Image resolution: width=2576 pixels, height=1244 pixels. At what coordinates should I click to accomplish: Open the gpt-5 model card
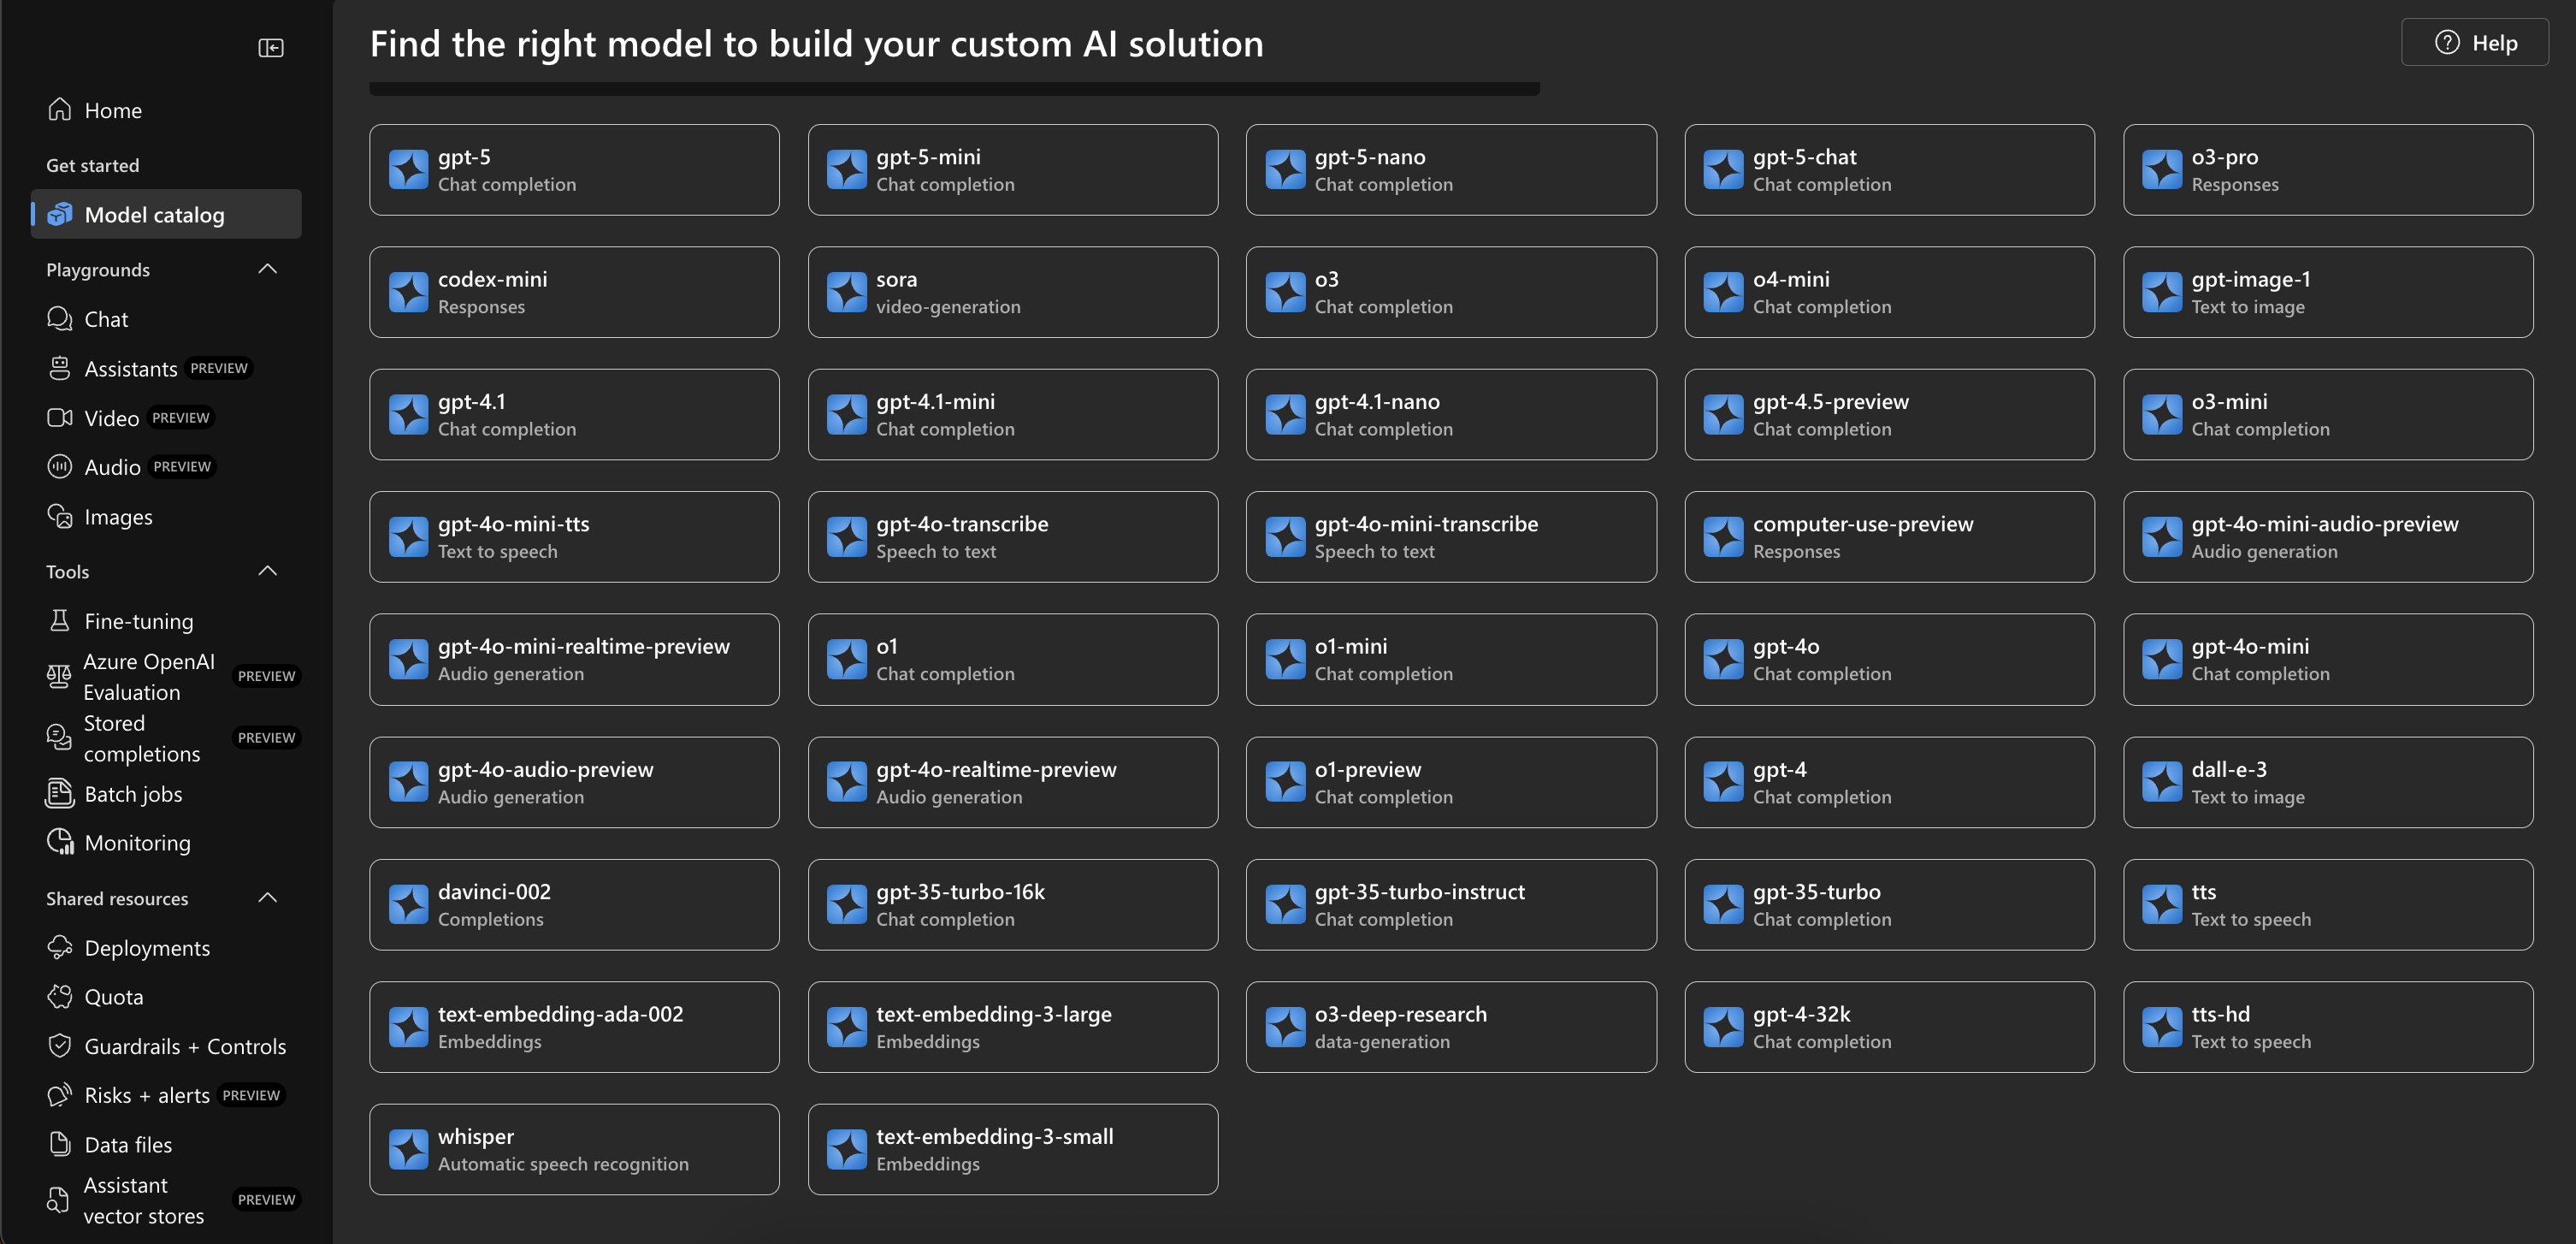point(574,169)
